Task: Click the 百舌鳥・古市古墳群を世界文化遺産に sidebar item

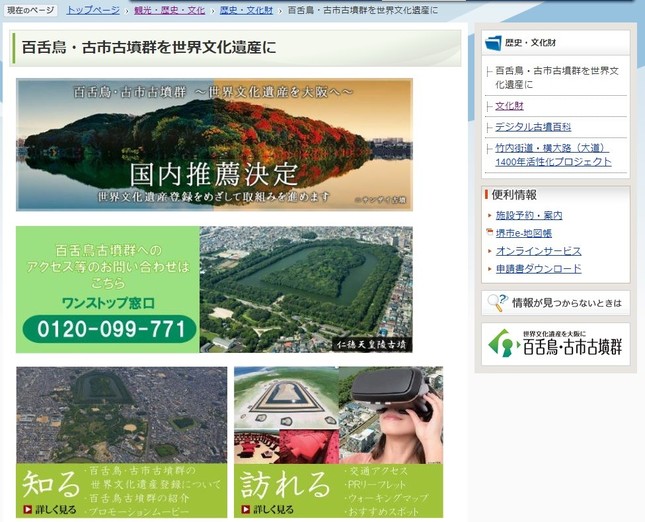Action: [557, 78]
